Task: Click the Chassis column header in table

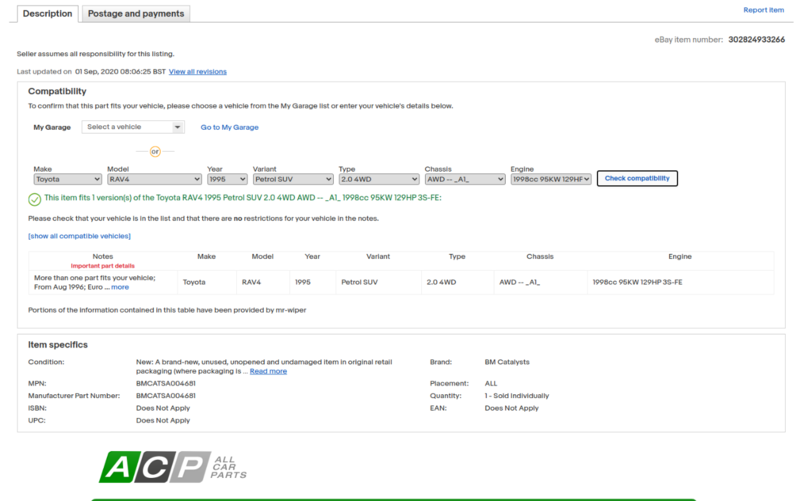Action: point(540,257)
